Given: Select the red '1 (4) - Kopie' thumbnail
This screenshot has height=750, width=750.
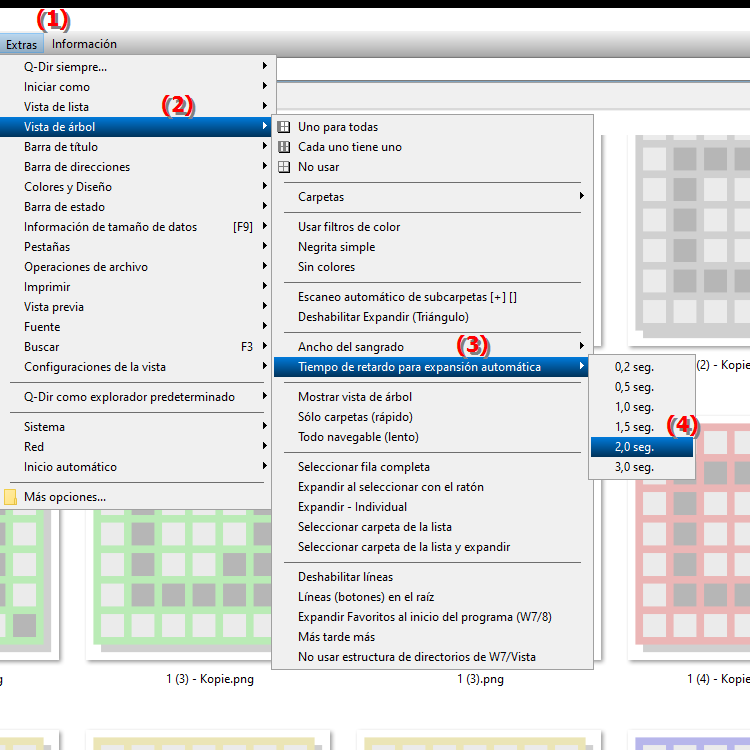Looking at the screenshot, I should click(x=691, y=536).
